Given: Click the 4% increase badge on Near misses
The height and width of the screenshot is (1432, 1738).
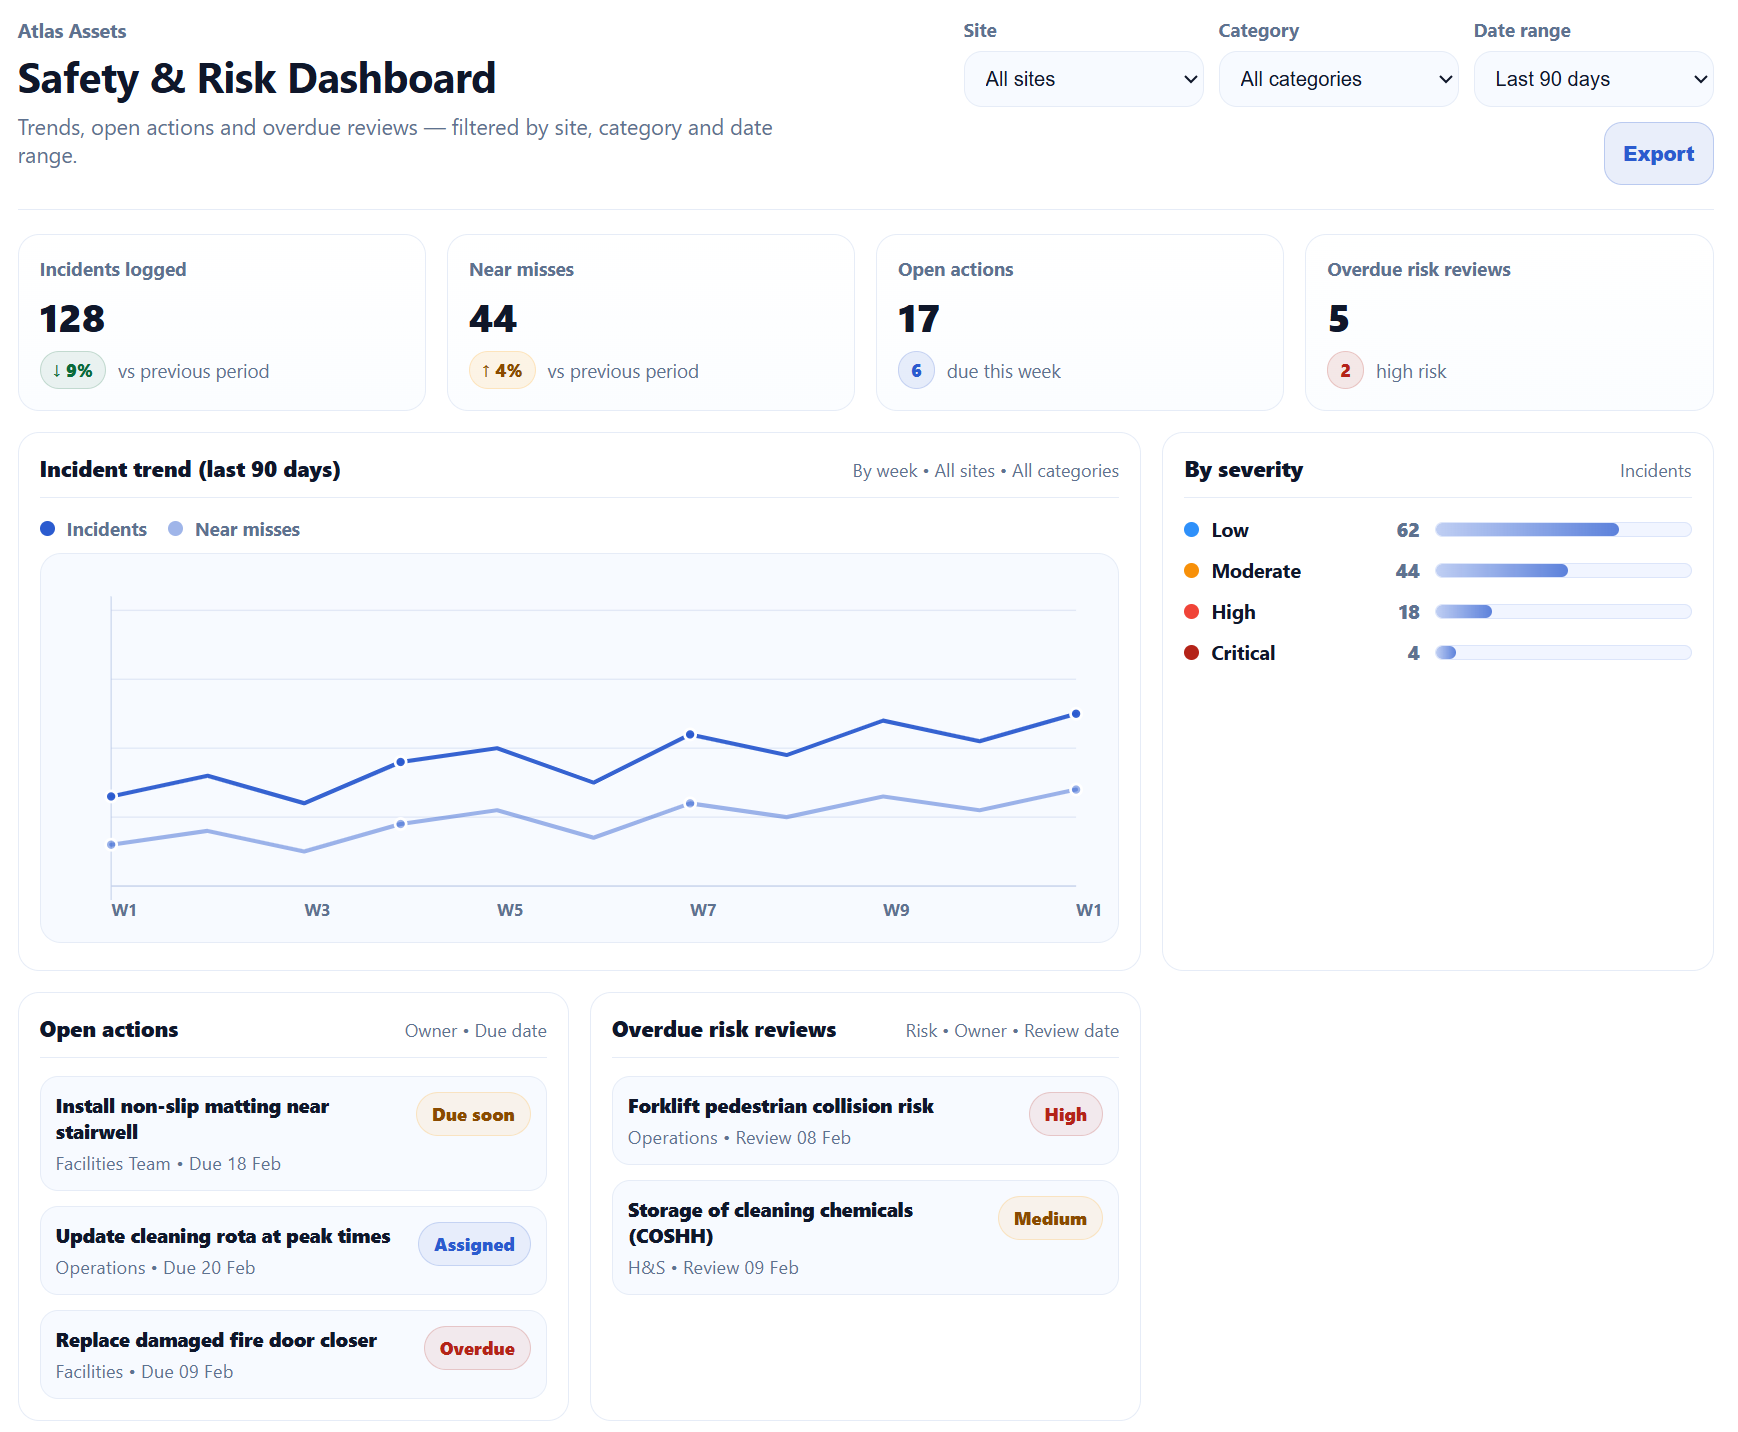Looking at the screenshot, I should pyautogui.click(x=502, y=371).
